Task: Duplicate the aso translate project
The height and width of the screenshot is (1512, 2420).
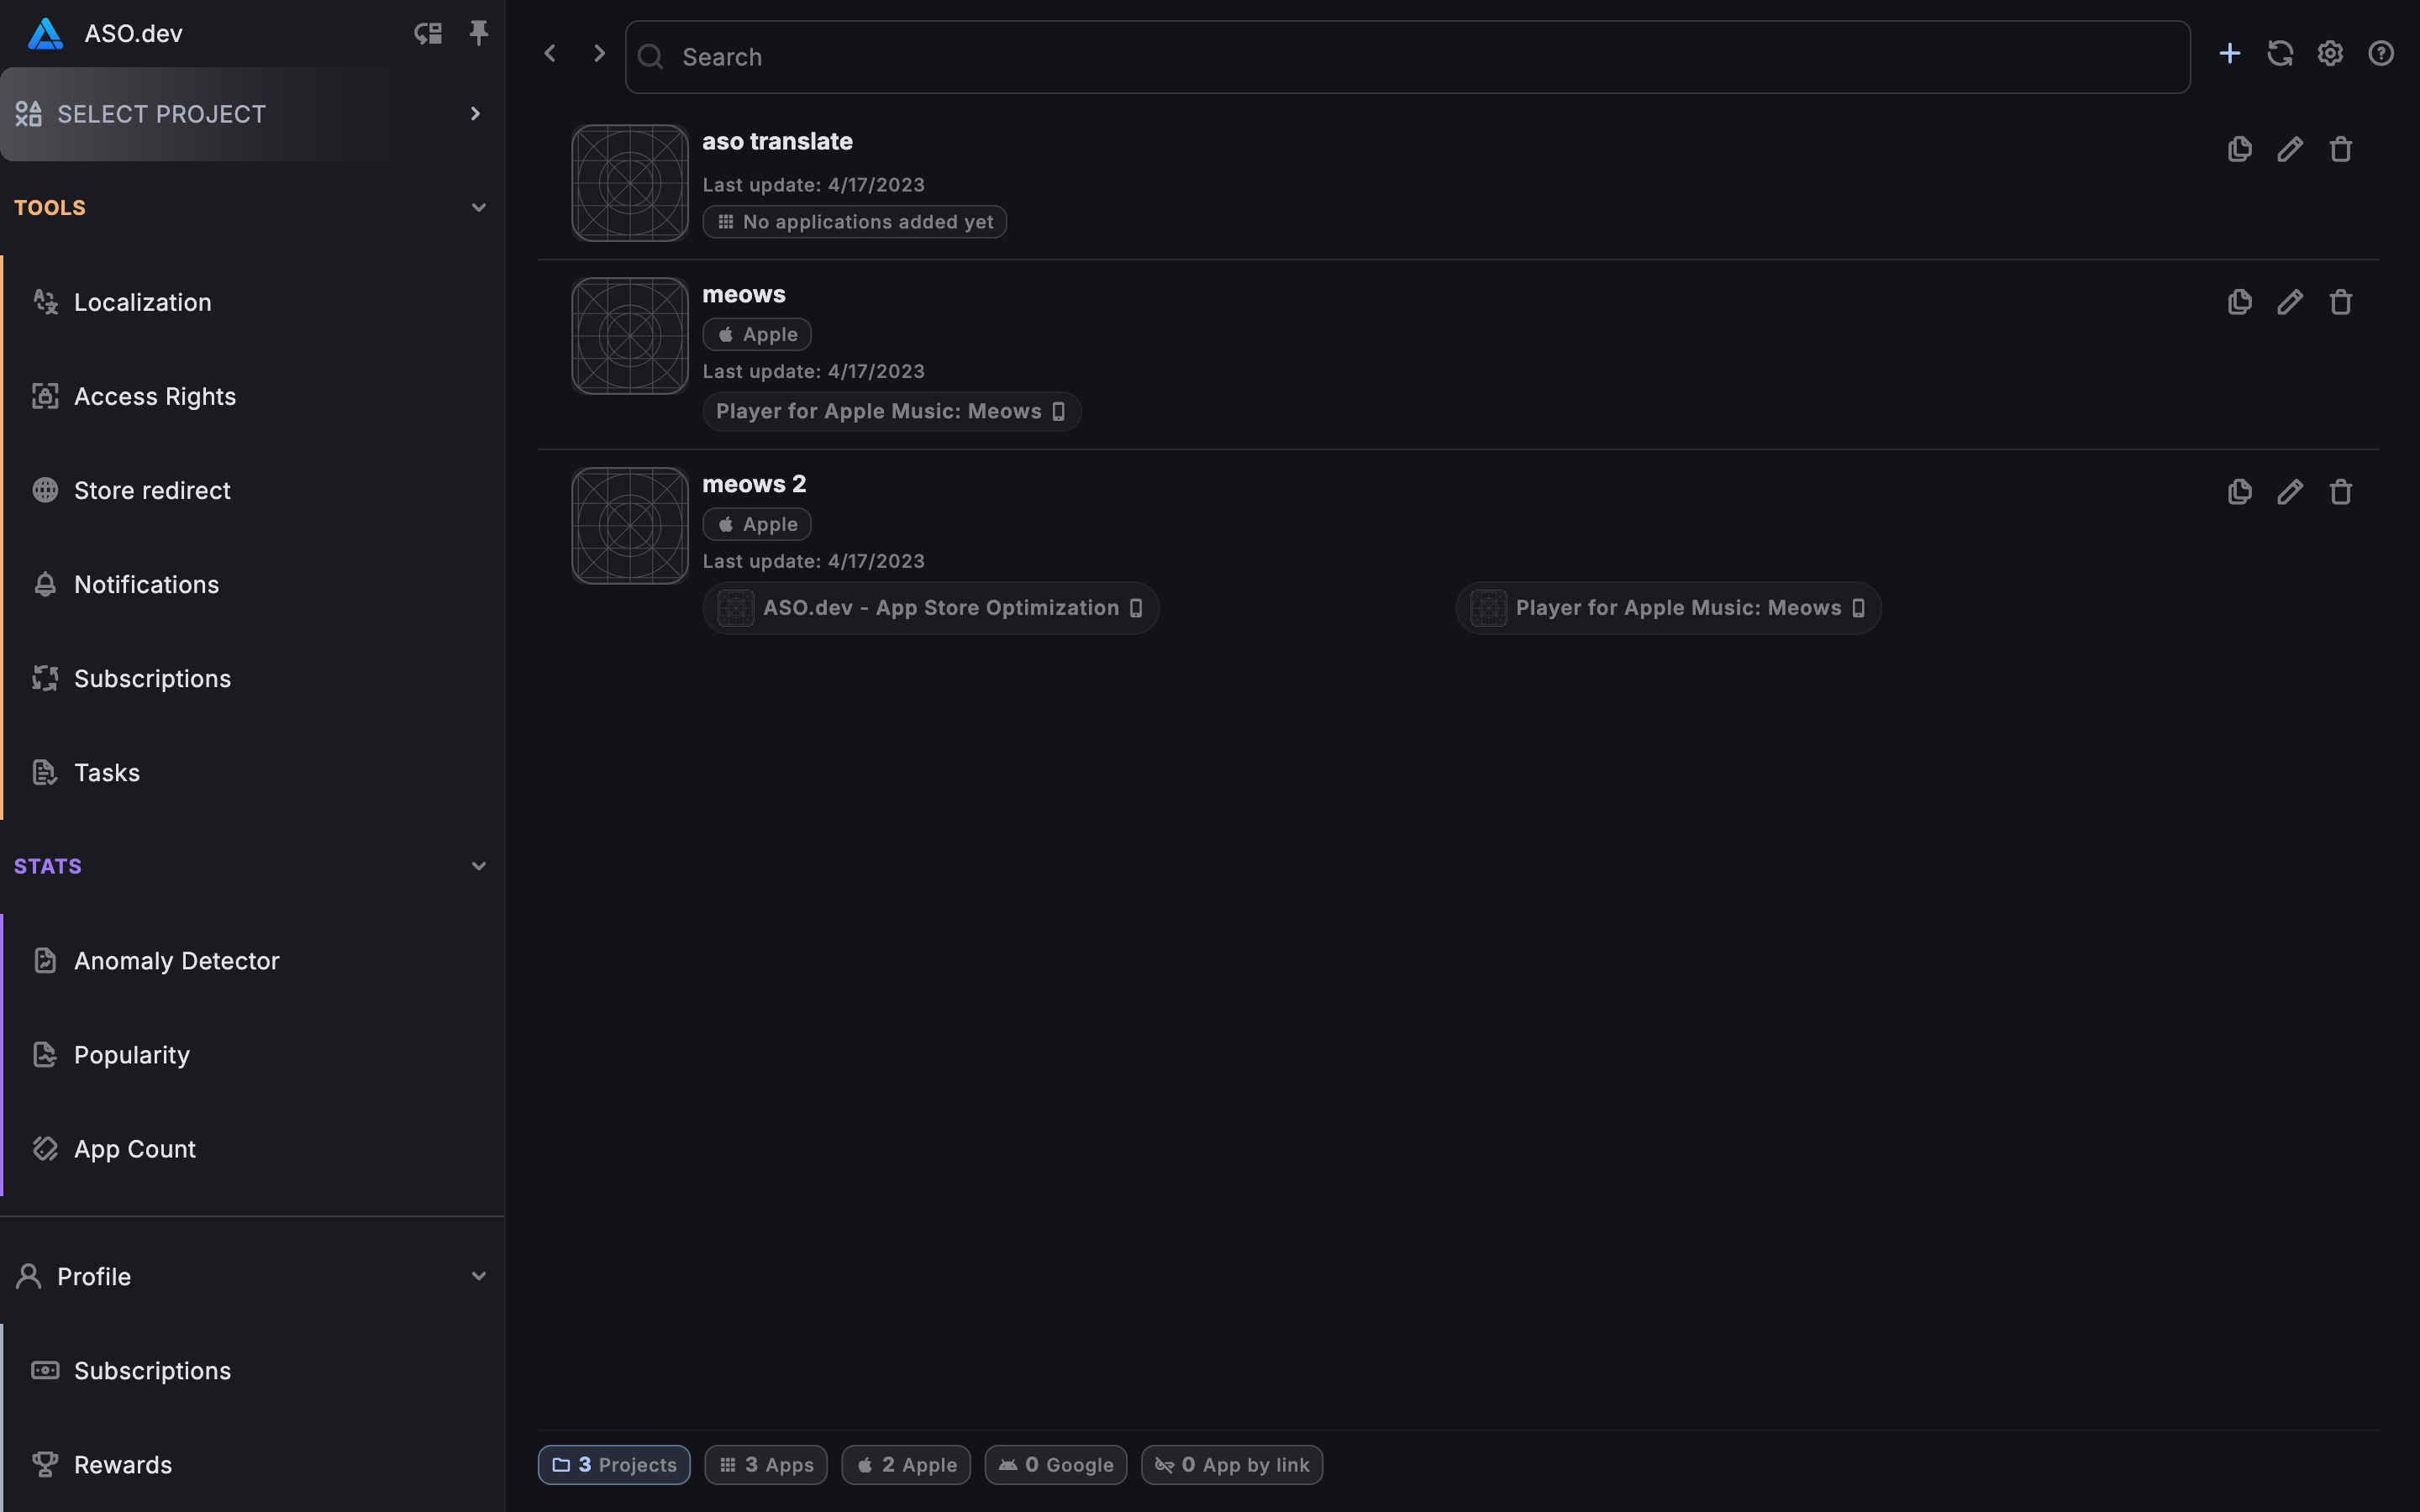Action: point(2240,149)
